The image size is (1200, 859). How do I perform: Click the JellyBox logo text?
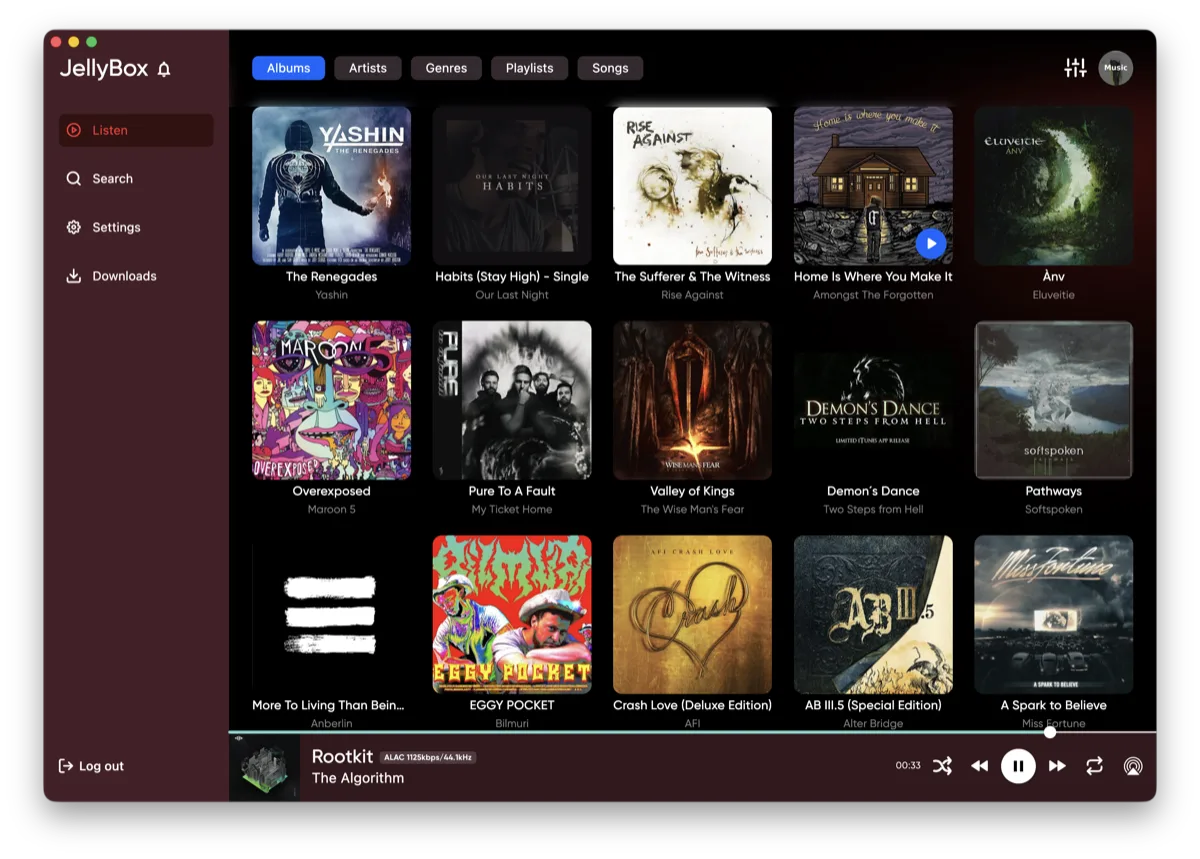pyautogui.click(x=103, y=69)
